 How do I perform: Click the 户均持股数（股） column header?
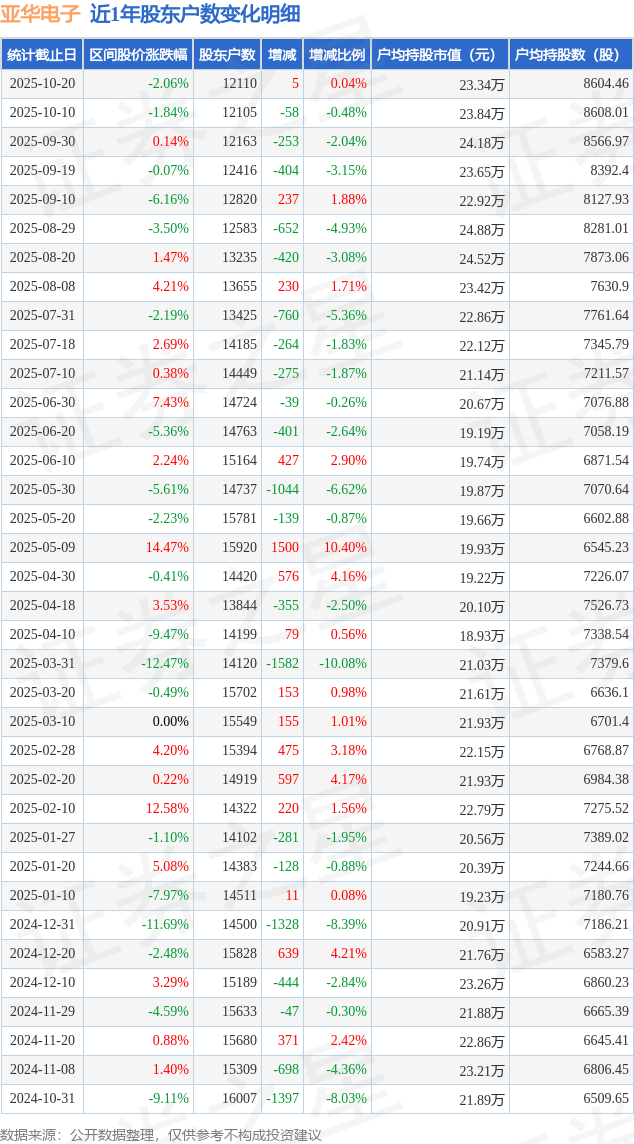coord(571,55)
